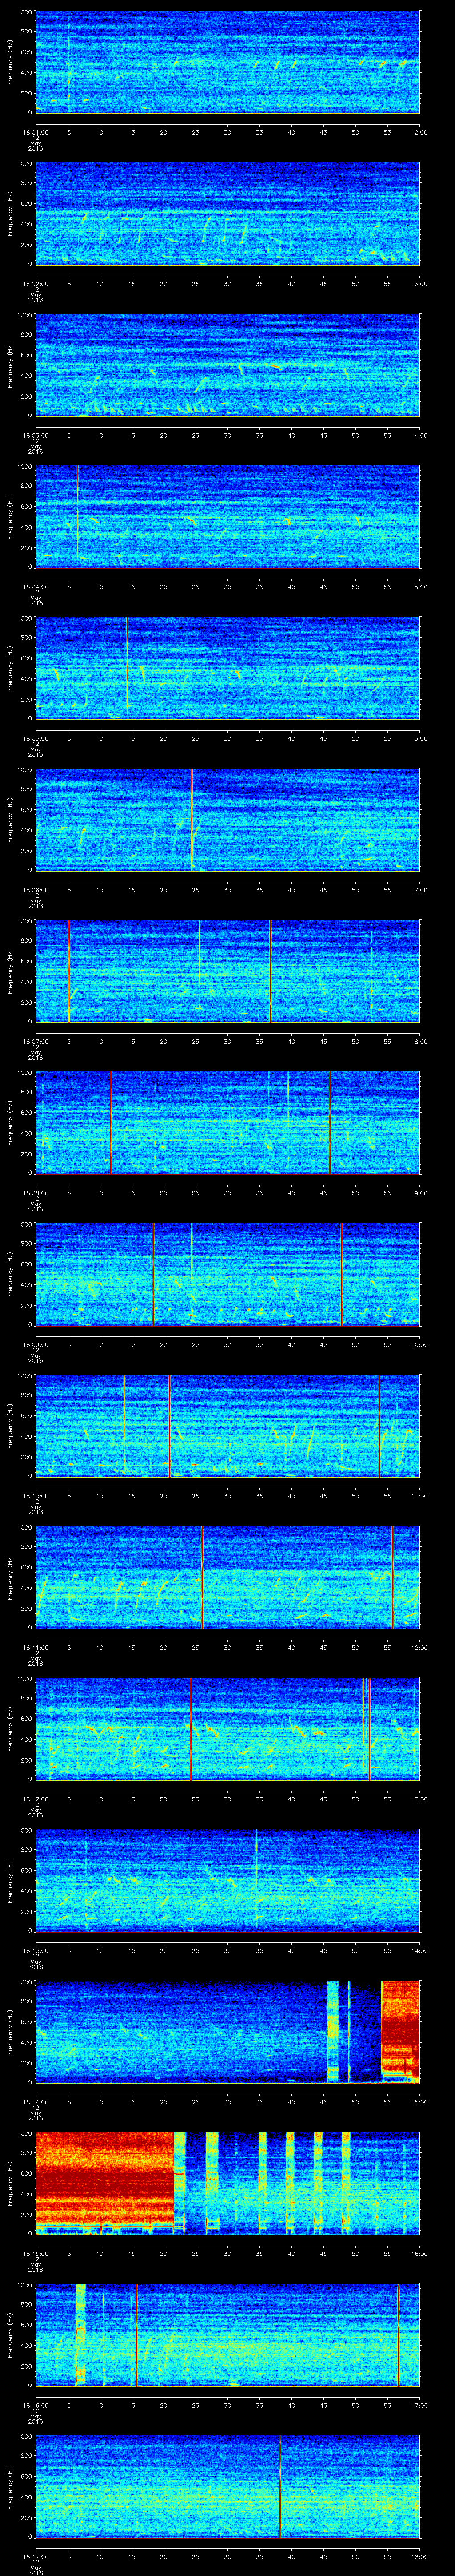Select the spectrogram panel starting at 18:01:00
Viewport: 455px width, 2576px height.
coord(228,62)
